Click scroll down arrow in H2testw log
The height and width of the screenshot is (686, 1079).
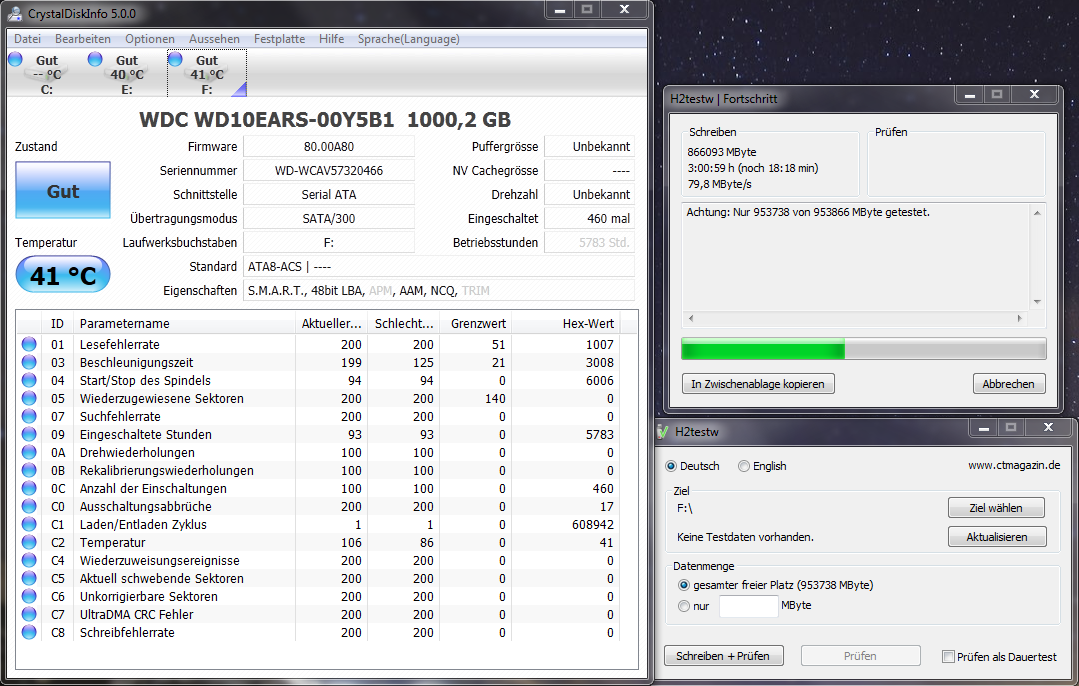1037,301
